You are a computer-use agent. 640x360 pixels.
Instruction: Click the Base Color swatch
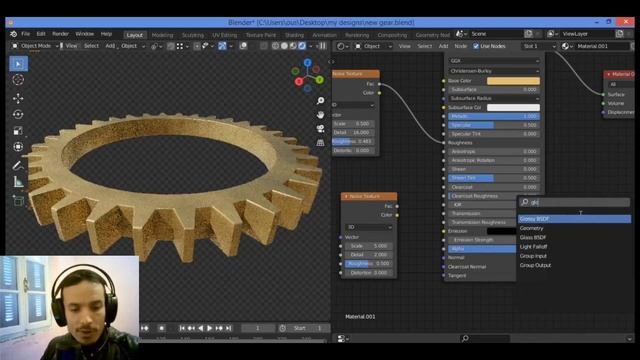513,81
